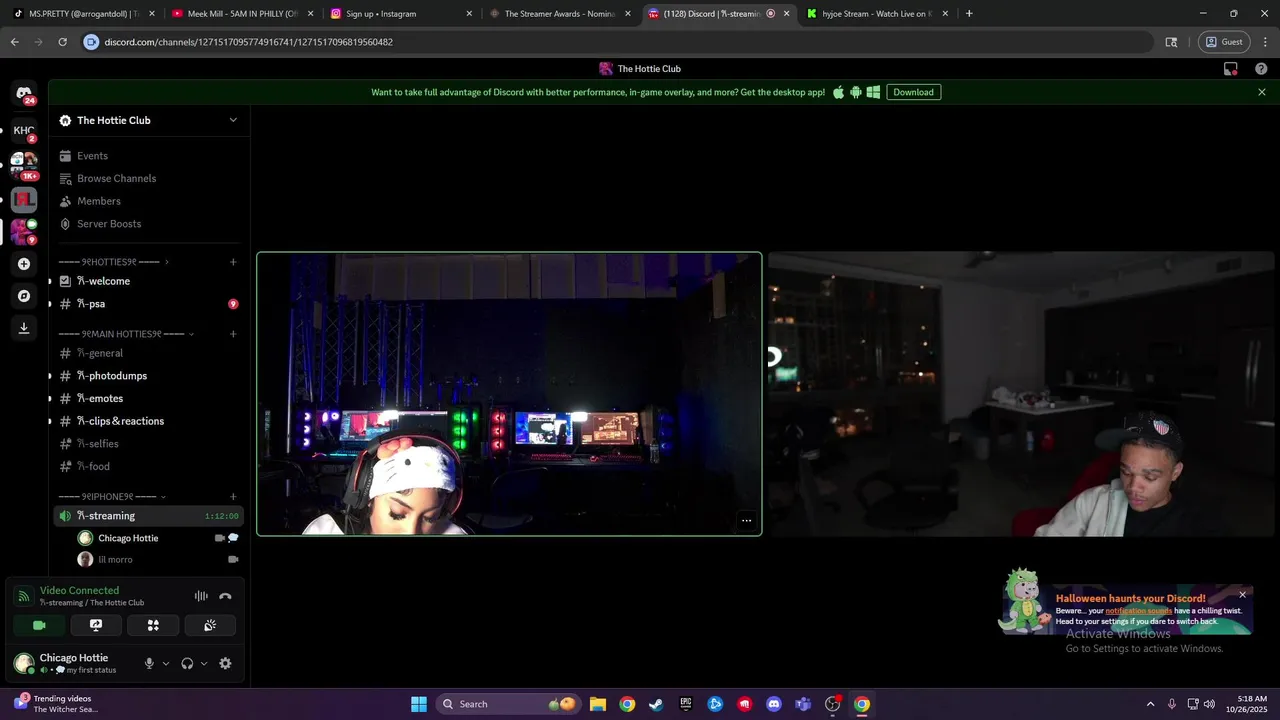Viewport: 1280px width, 720px height.
Task: Open the general channel
Action: [x=148, y=353]
